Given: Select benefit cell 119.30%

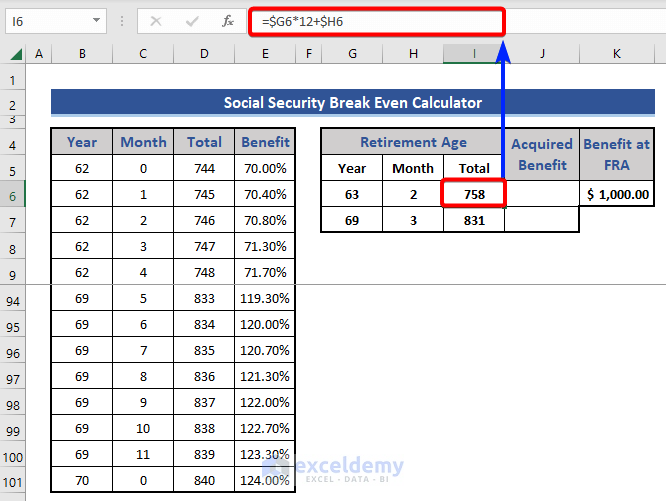Looking at the screenshot, I should tap(265, 298).
